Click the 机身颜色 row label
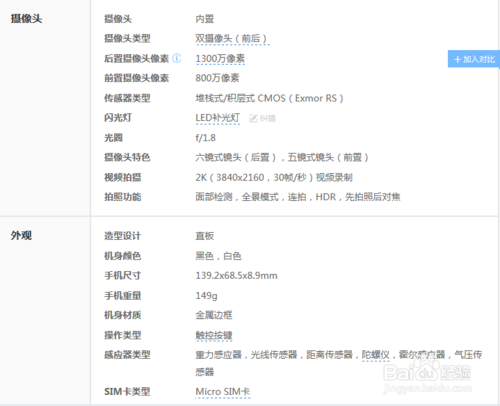 pyautogui.click(x=123, y=256)
